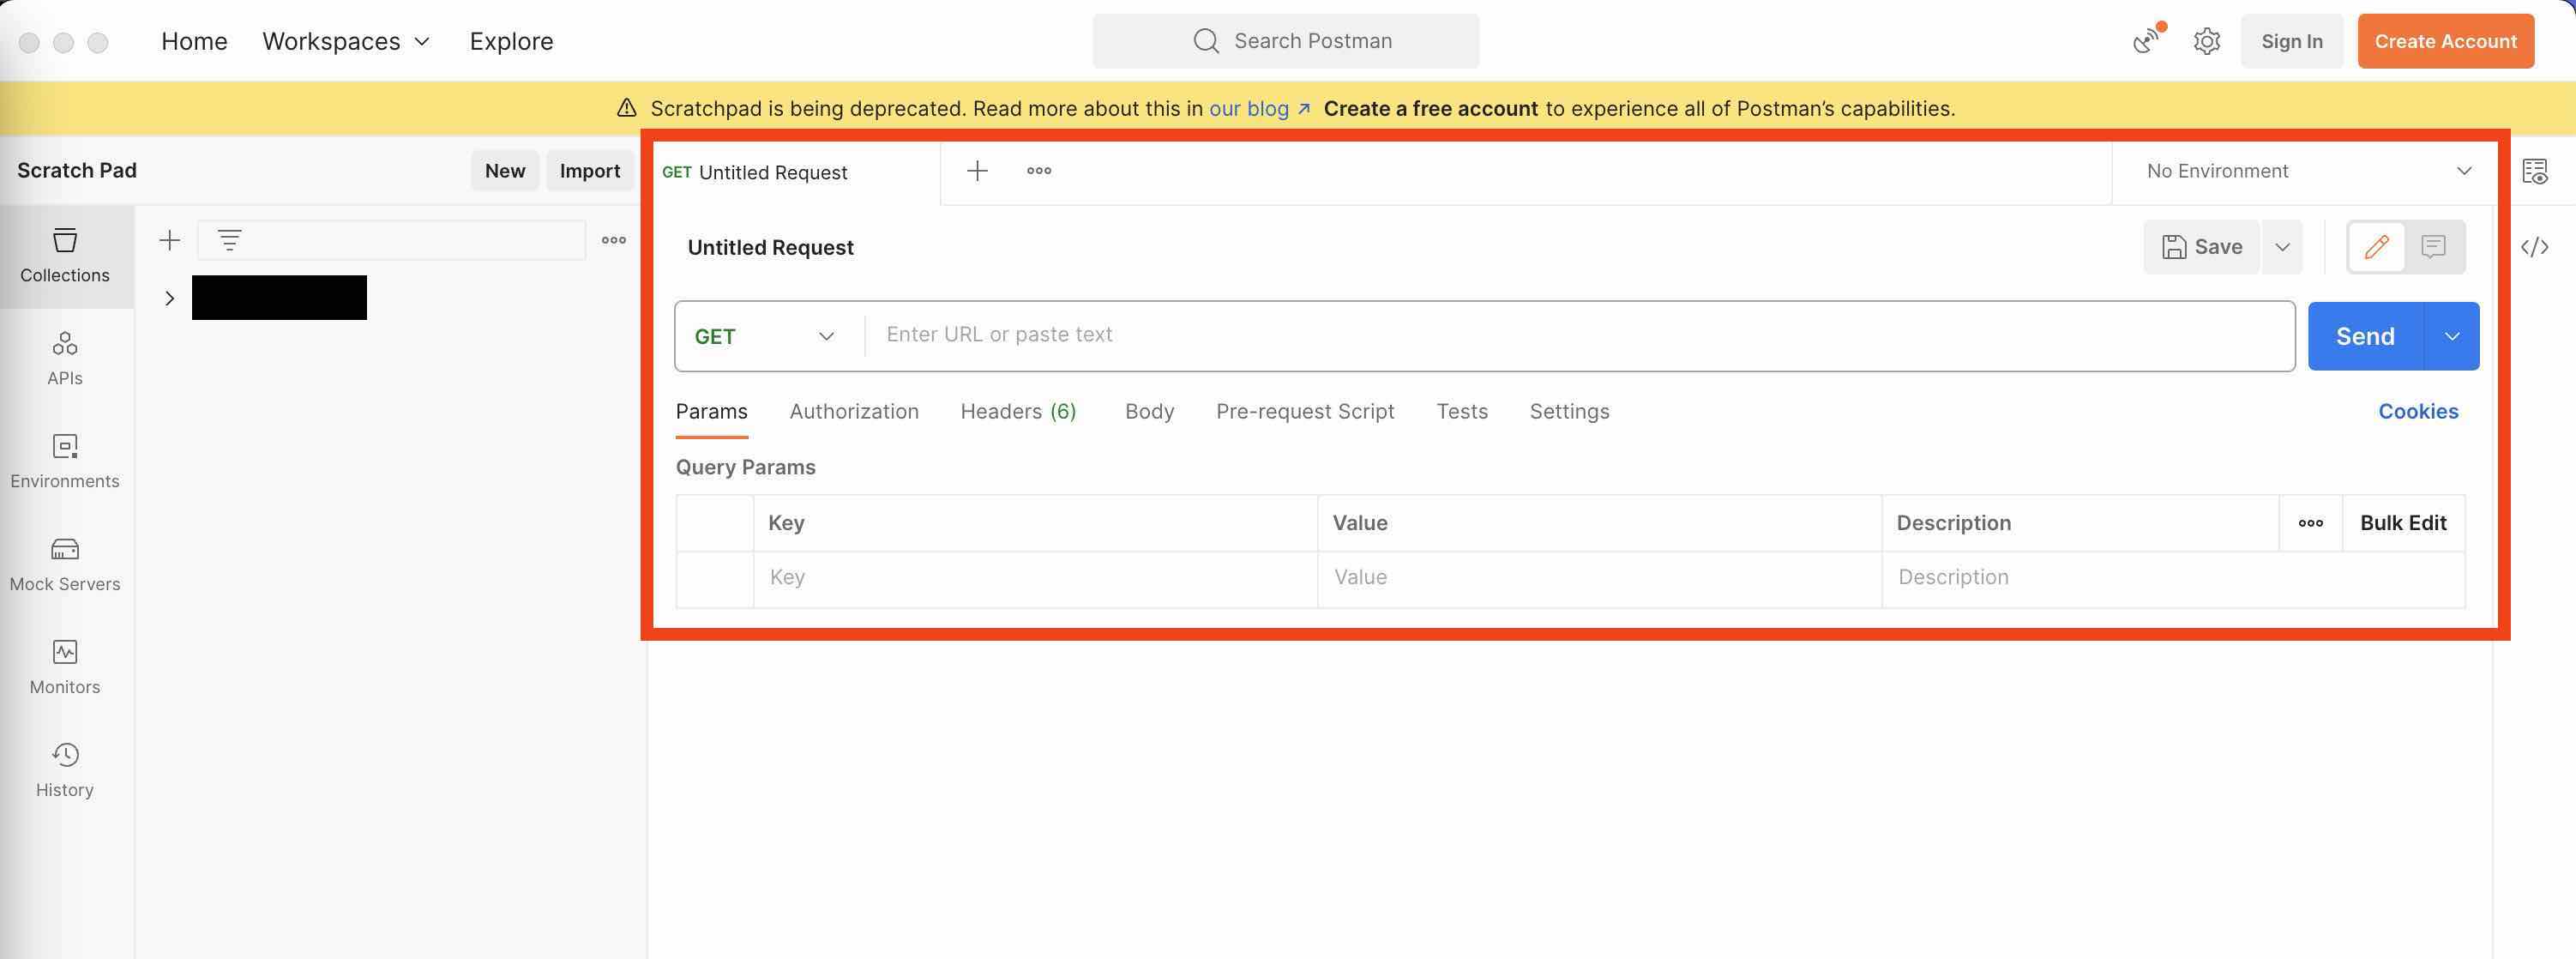
Task: Expand the Save options arrow
Action: coord(2282,247)
